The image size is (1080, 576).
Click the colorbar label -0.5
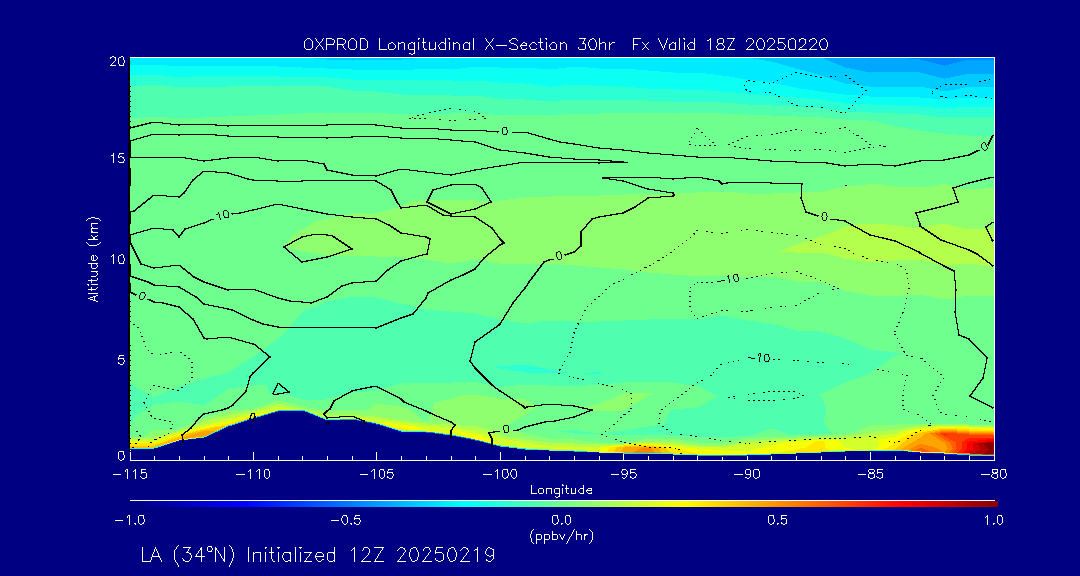[x=346, y=520]
